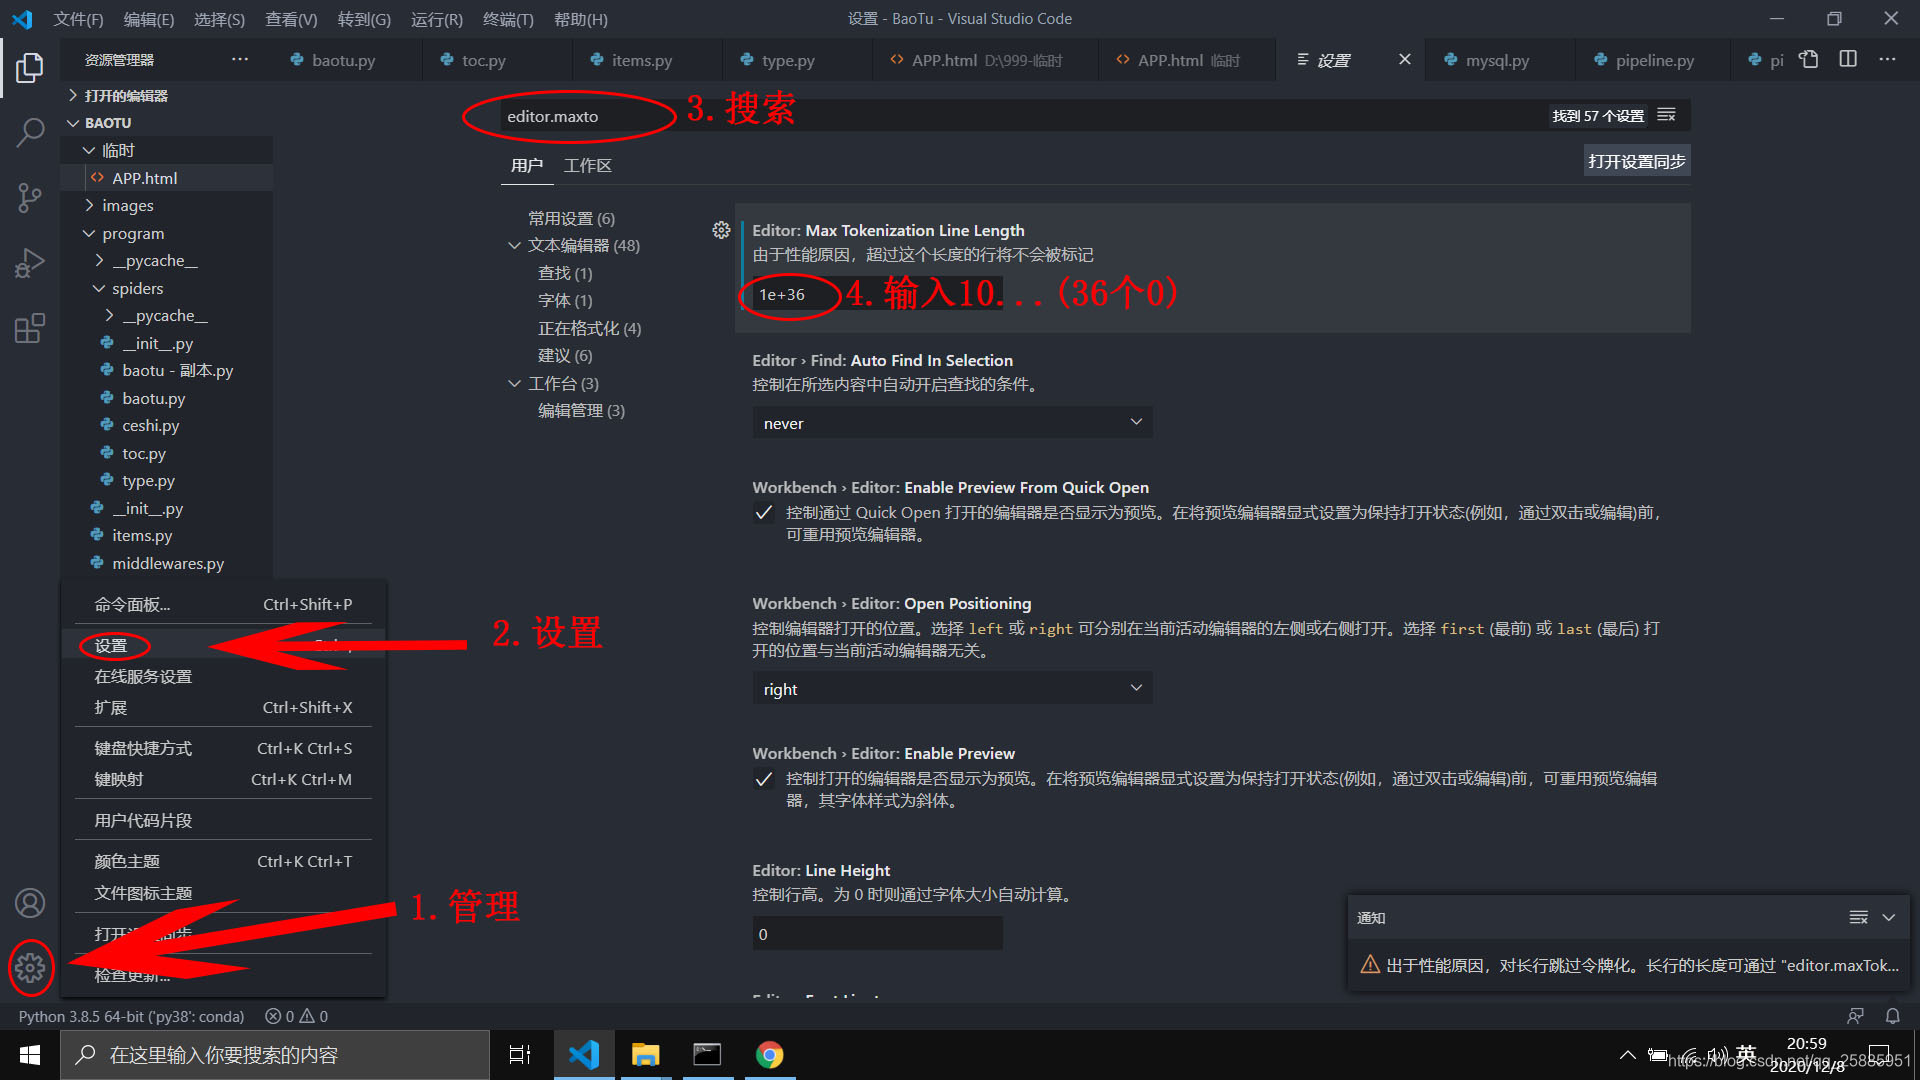Click the notification bell in status bar
This screenshot has width=1920, height=1080.
pos(1892,1016)
